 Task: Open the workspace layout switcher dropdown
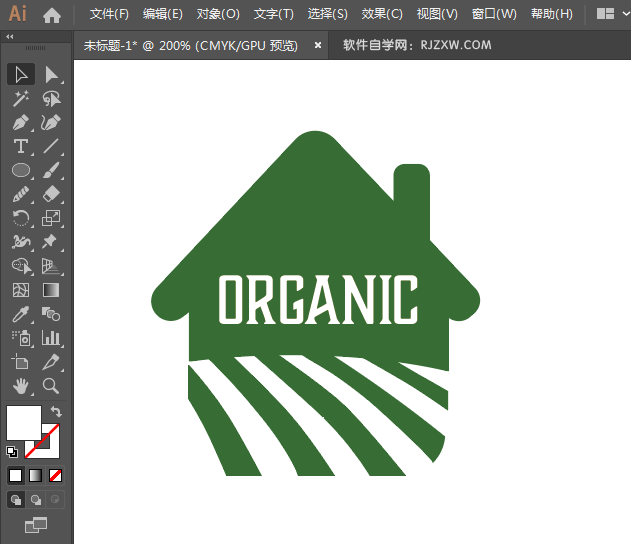coord(612,14)
